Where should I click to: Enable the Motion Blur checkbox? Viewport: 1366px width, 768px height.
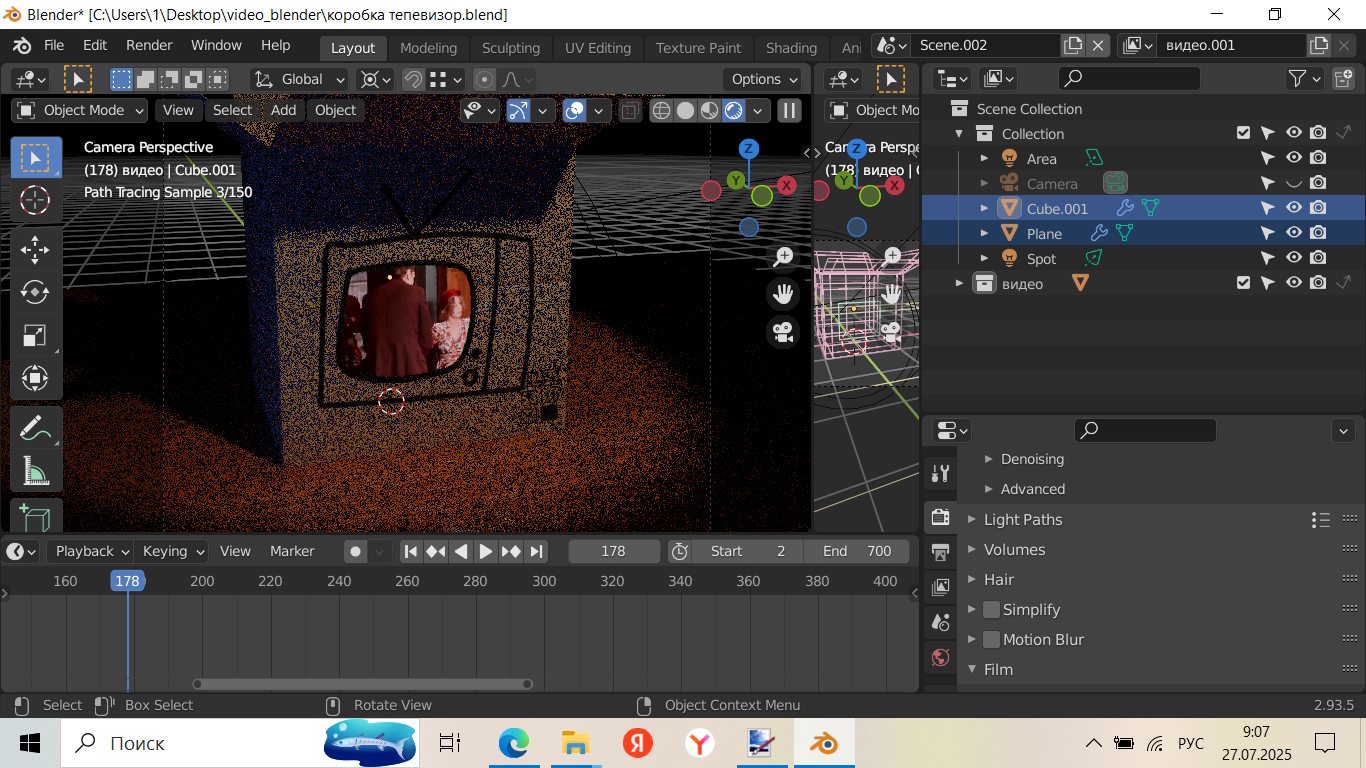pyautogui.click(x=991, y=640)
